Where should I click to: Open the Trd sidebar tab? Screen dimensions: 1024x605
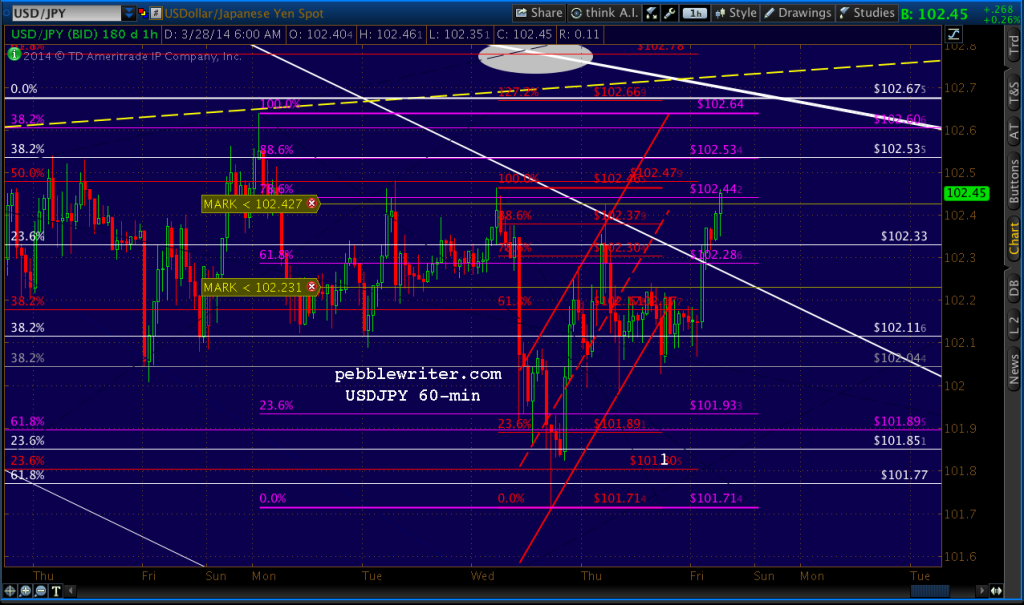[x=1014, y=45]
